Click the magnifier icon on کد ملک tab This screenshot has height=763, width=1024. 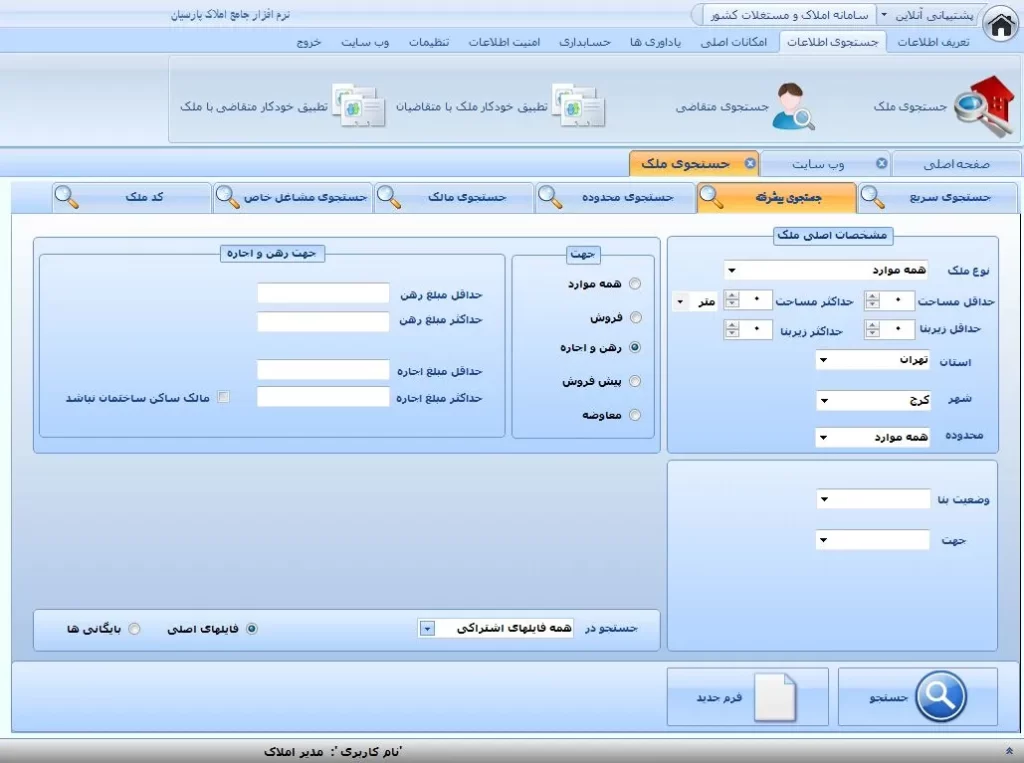pyautogui.click(x=67, y=198)
